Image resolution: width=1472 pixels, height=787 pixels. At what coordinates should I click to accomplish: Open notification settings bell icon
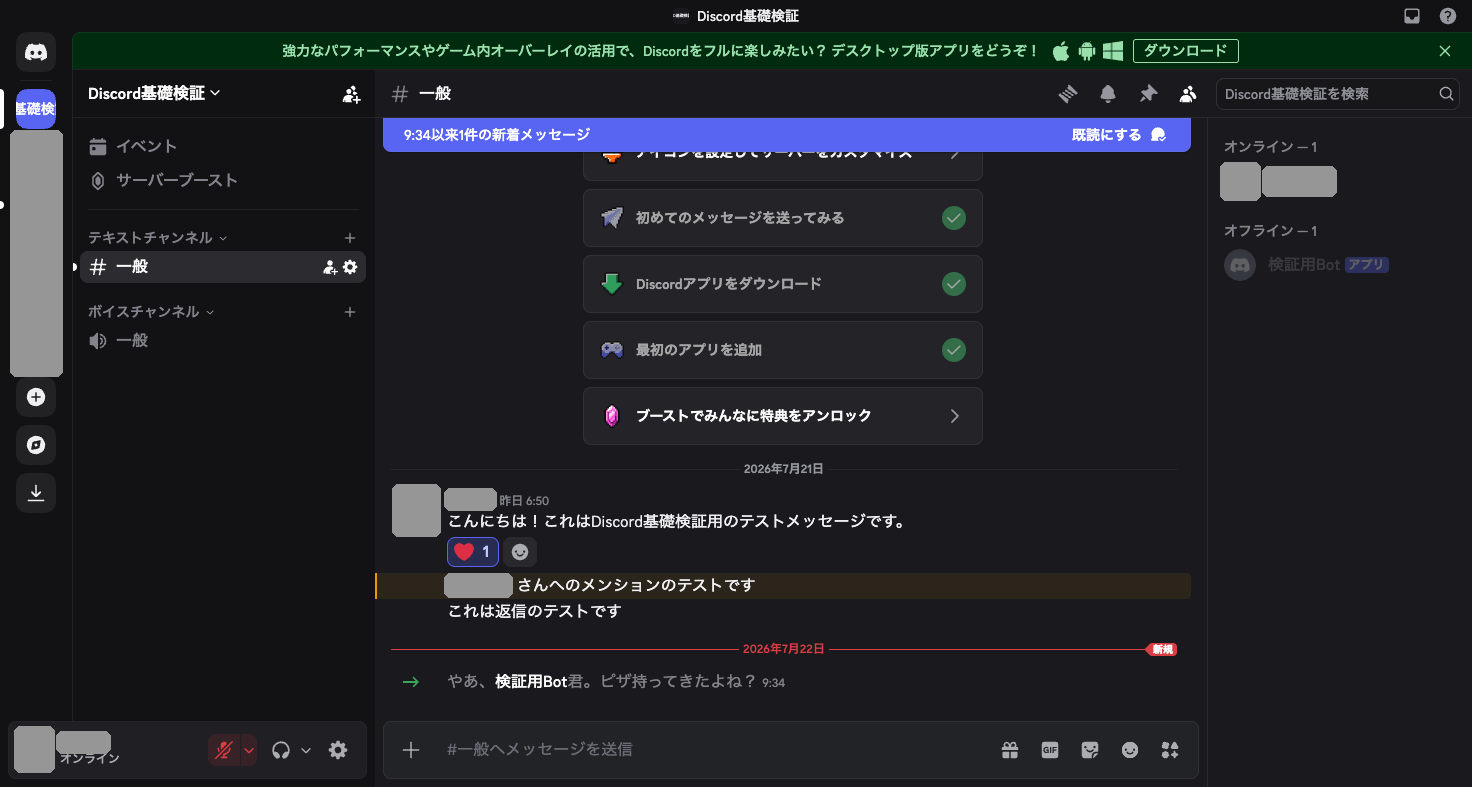(1108, 94)
